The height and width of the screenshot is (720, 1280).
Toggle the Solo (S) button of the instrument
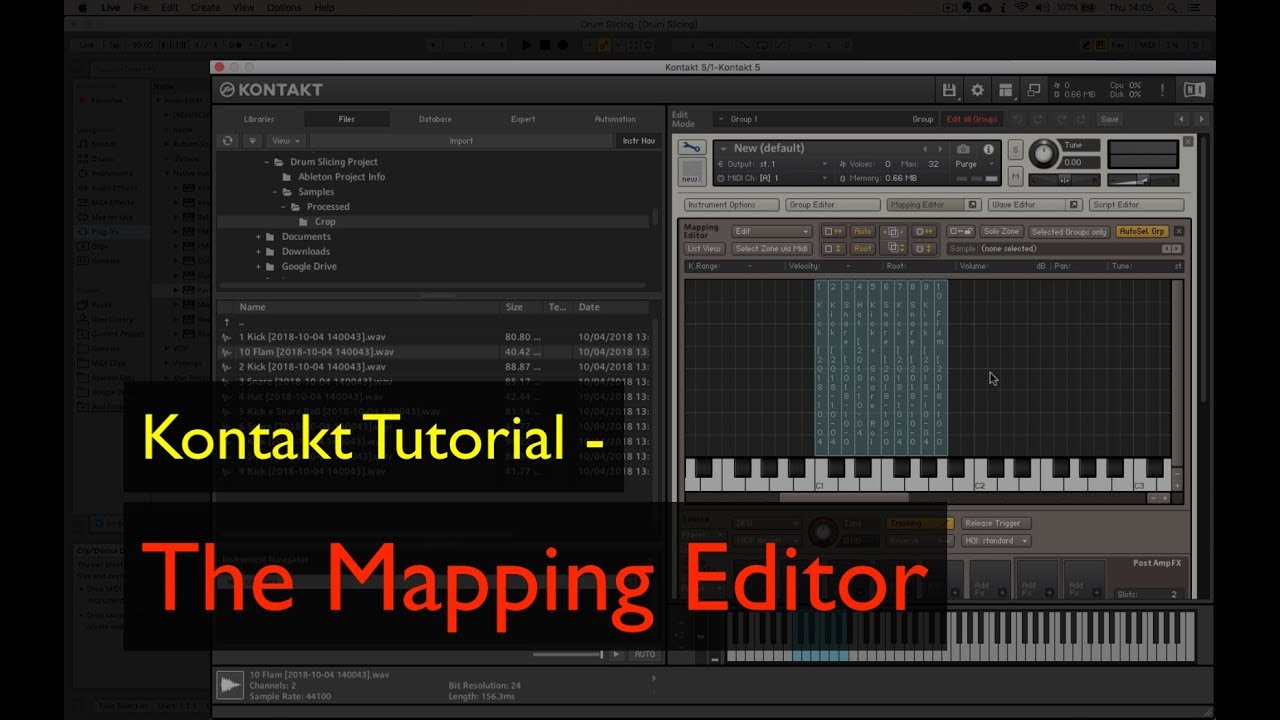point(1015,150)
